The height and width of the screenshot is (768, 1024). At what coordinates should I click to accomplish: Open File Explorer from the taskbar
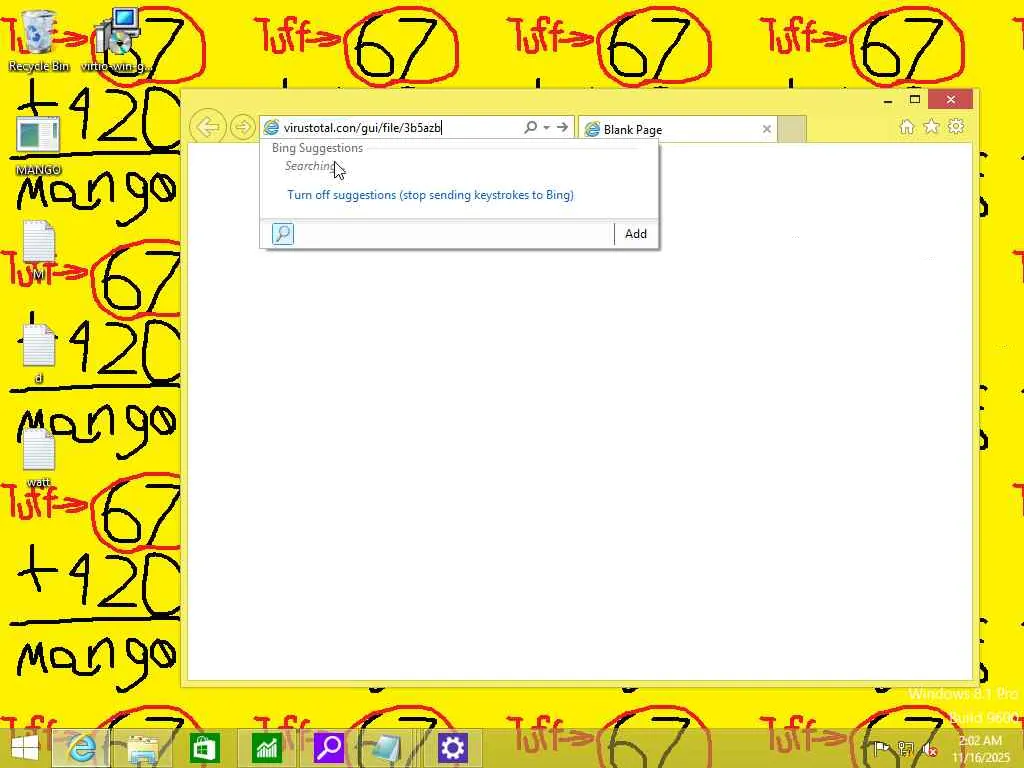142,748
